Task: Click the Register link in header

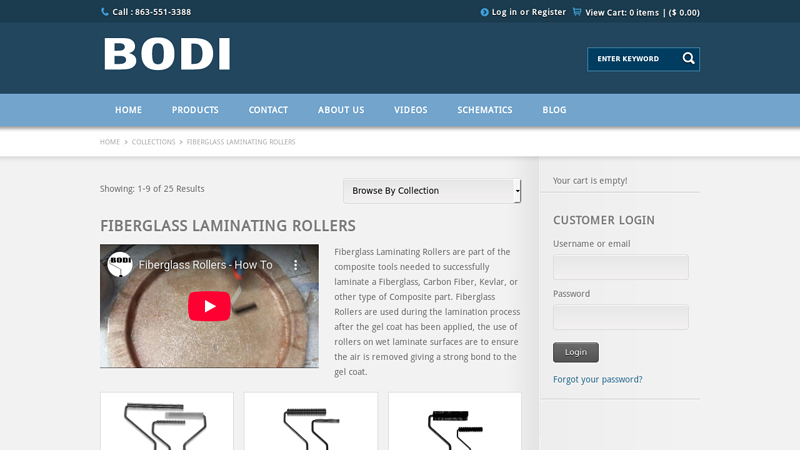Action: tap(549, 12)
